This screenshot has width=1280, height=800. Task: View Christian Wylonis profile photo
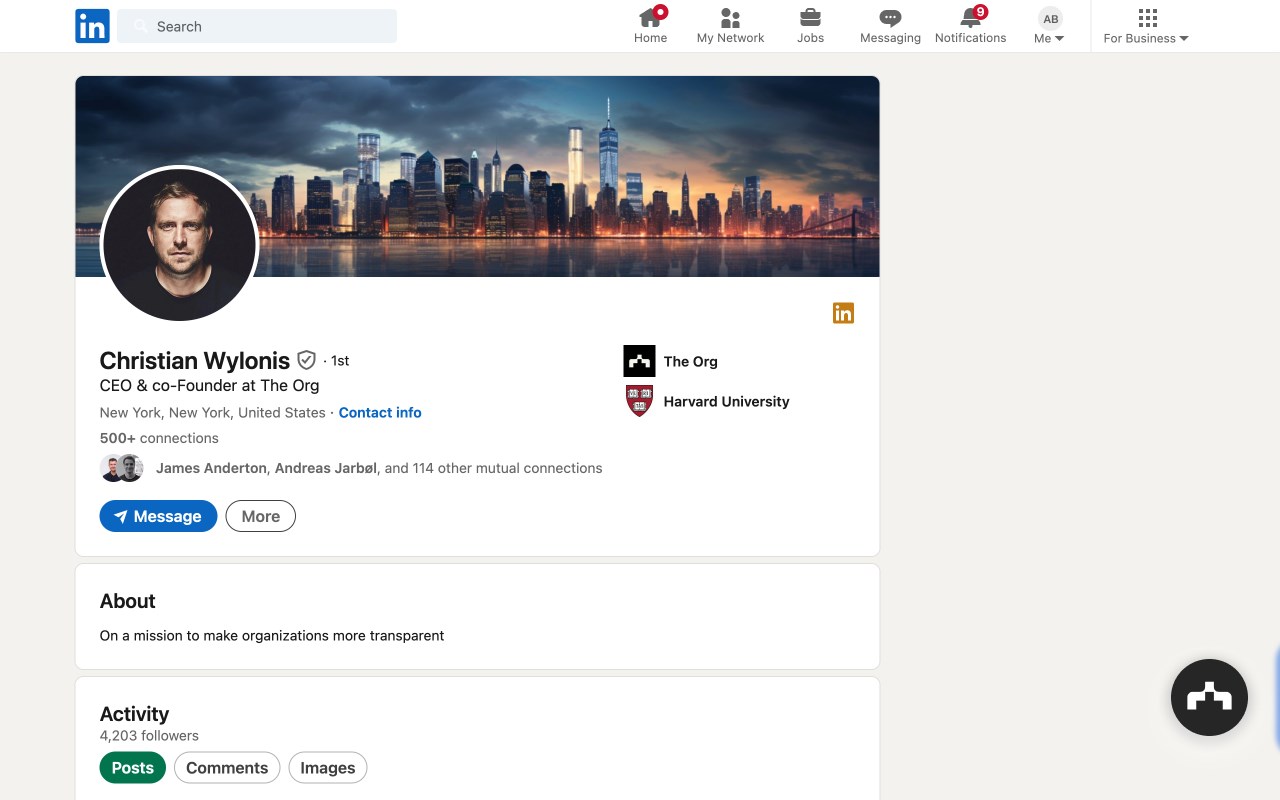180,244
